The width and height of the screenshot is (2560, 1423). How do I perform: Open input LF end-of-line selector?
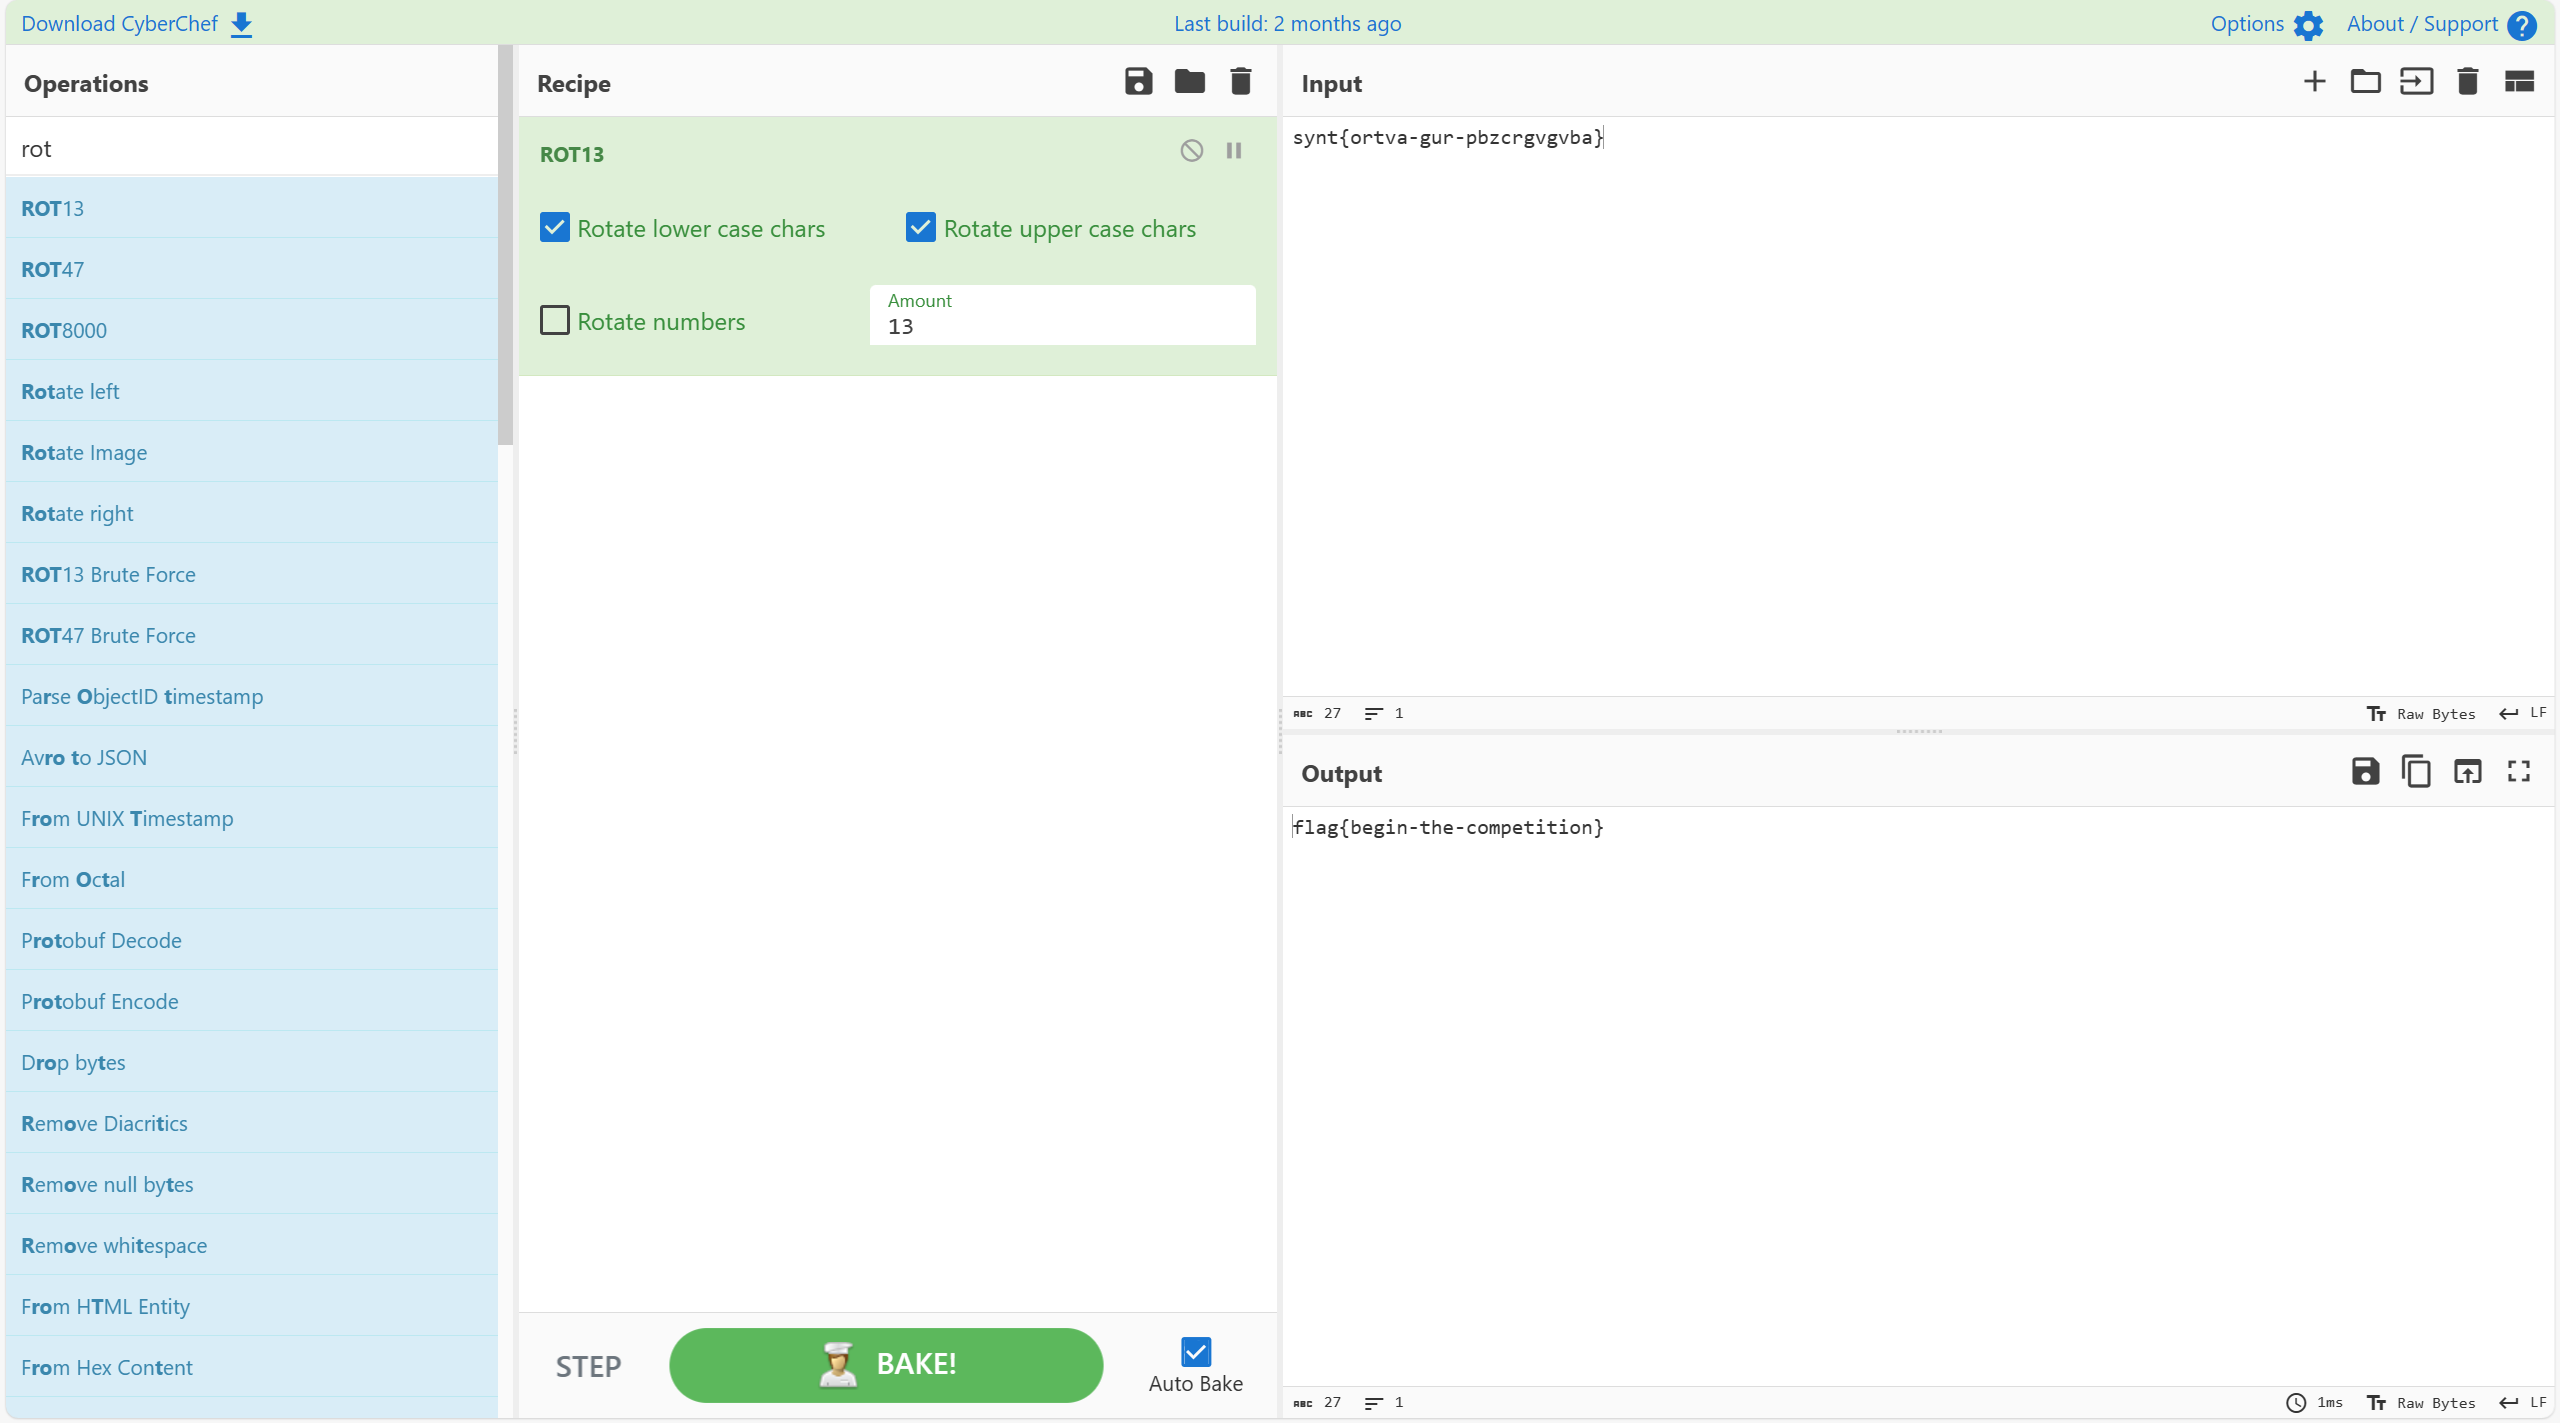2523,714
